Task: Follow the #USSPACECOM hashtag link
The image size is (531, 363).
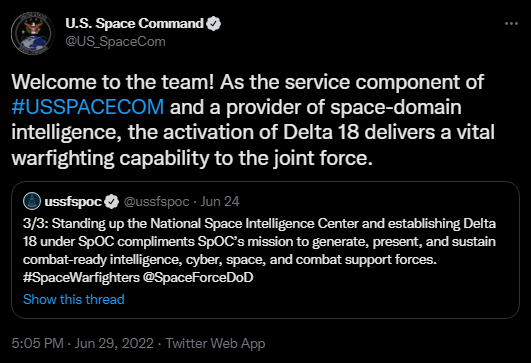Action: pyautogui.click(x=88, y=107)
